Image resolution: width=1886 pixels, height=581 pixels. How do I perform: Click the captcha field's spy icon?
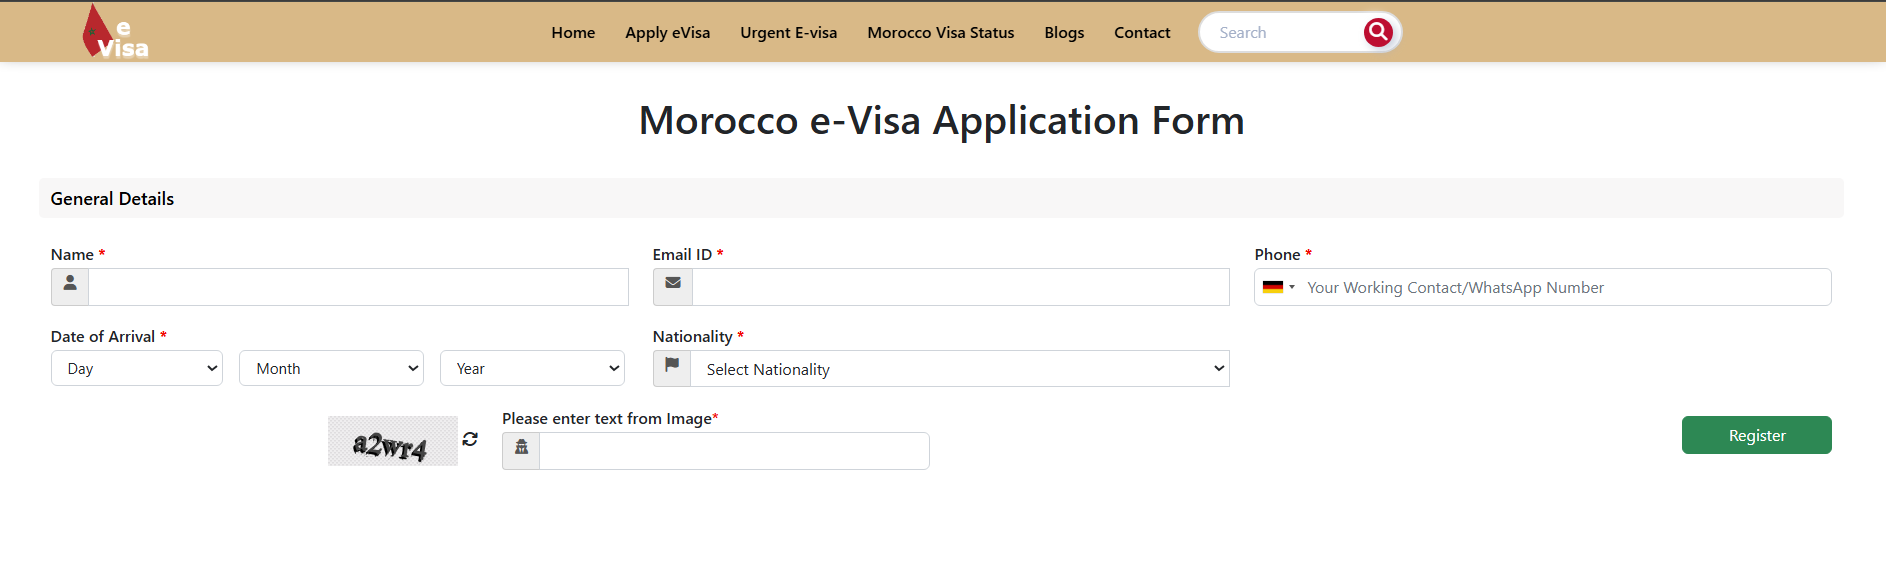pos(521,450)
